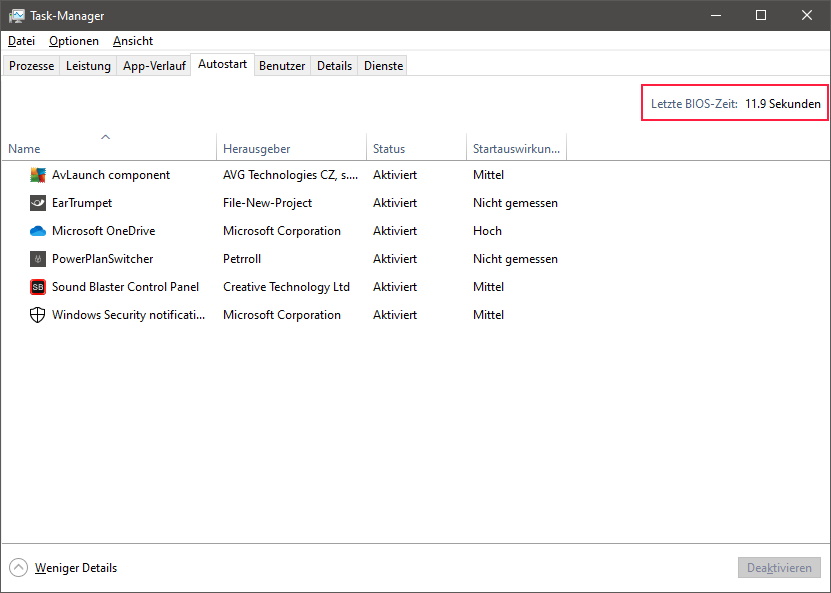Click the Task-Manager title bar icon
Image resolution: width=831 pixels, height=593 pixels.
(x=16, y=15)
